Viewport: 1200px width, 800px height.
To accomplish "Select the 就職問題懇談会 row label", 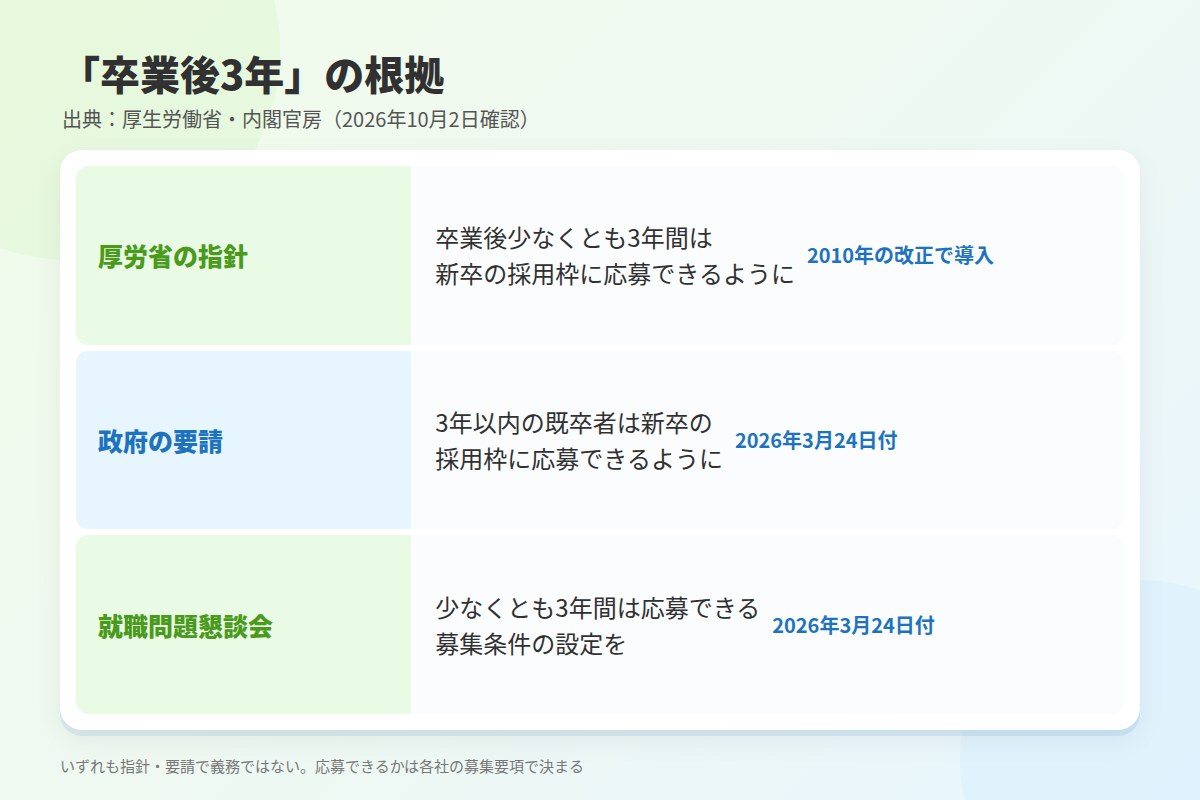I will [x=185, y=626].
